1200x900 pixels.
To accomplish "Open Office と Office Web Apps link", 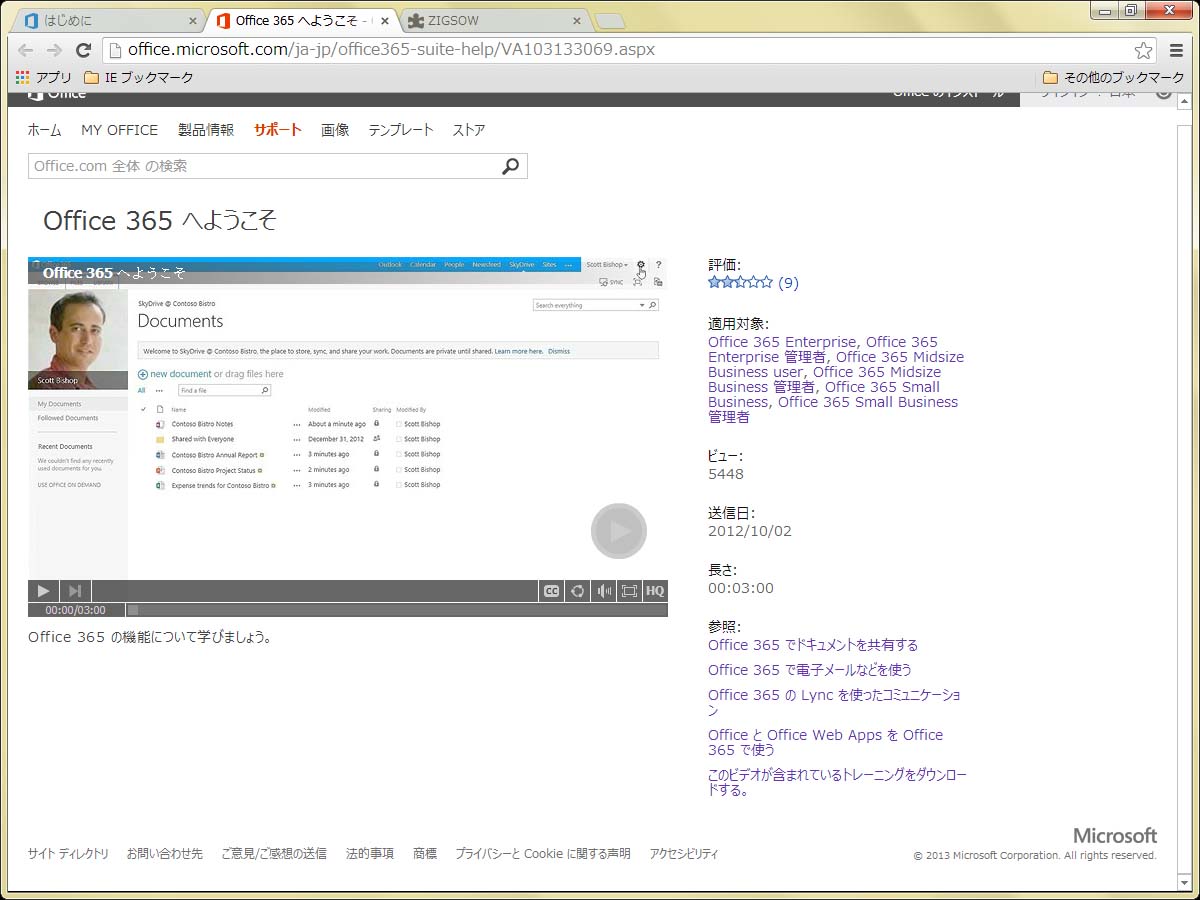I will pyautogui.click(x=825, y=742).
